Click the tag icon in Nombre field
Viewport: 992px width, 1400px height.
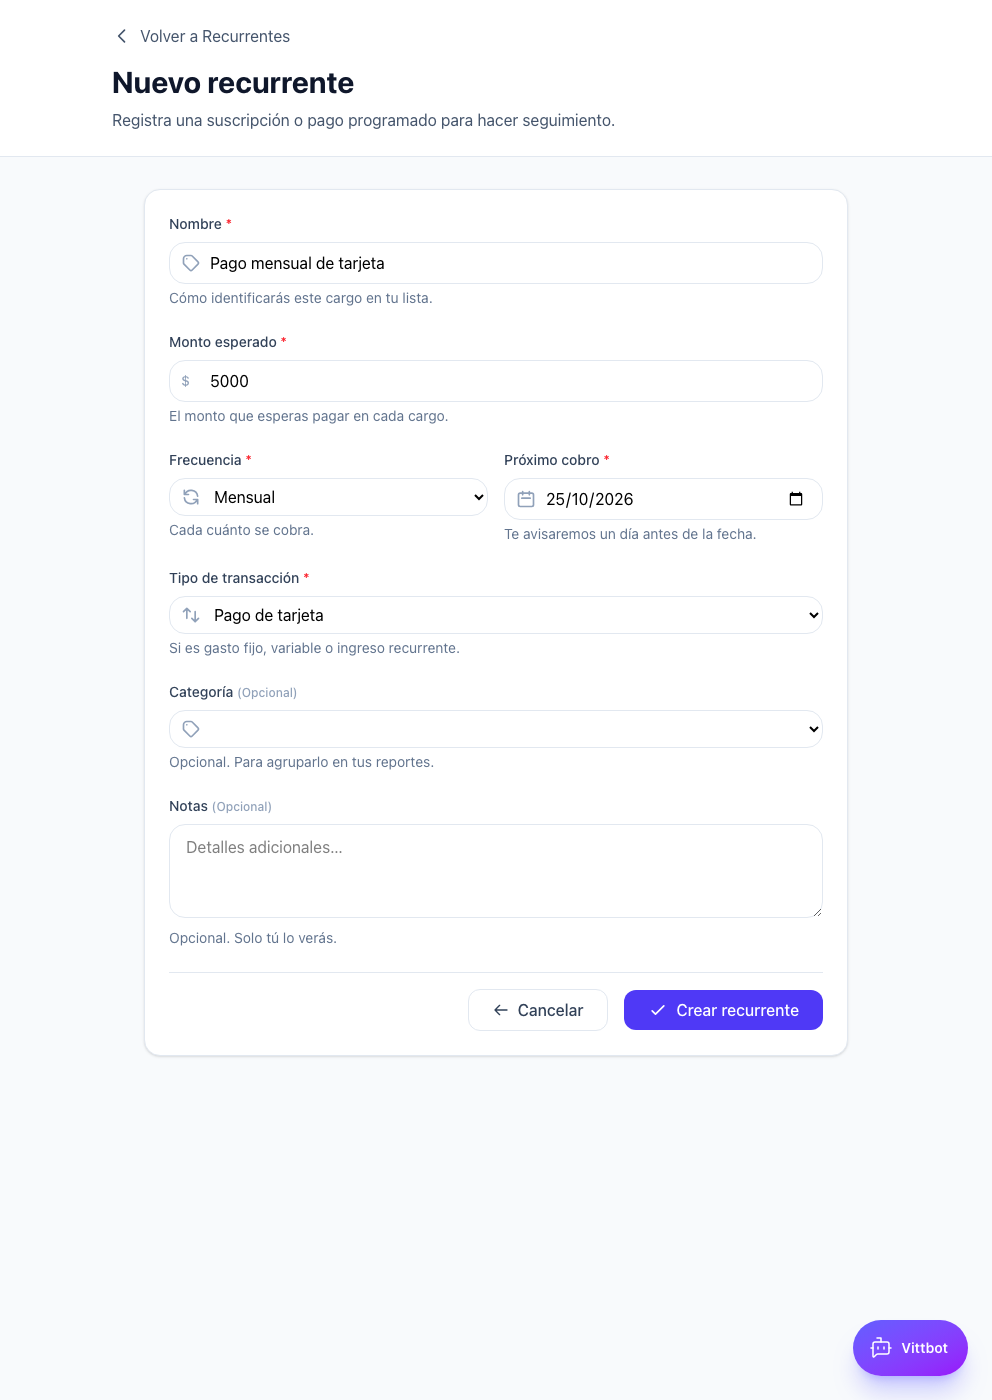191,263
